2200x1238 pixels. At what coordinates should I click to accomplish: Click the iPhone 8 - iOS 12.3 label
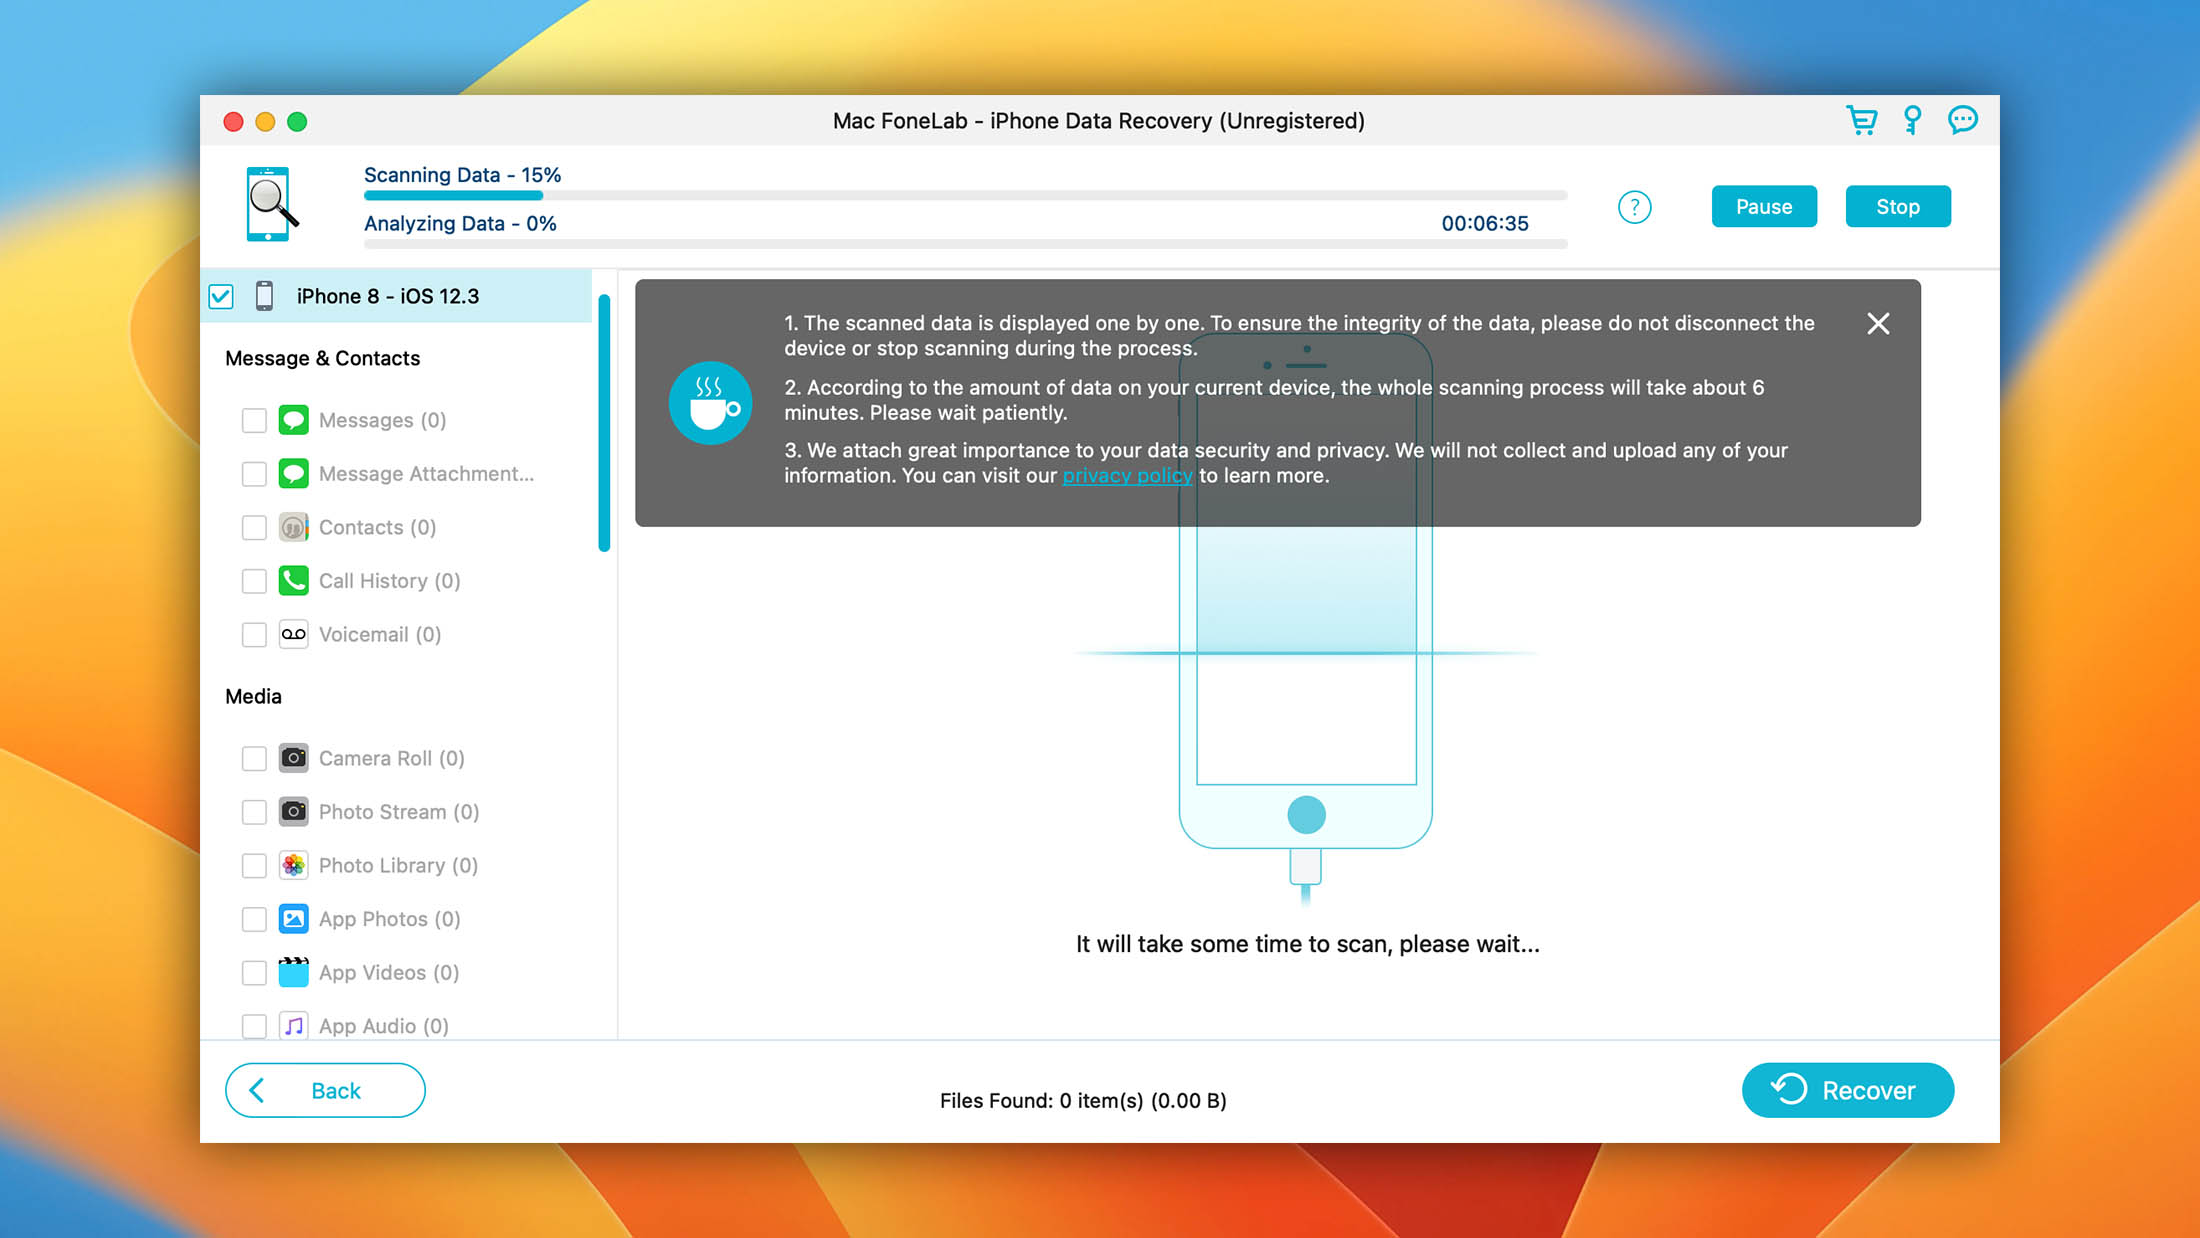point(388,296)
